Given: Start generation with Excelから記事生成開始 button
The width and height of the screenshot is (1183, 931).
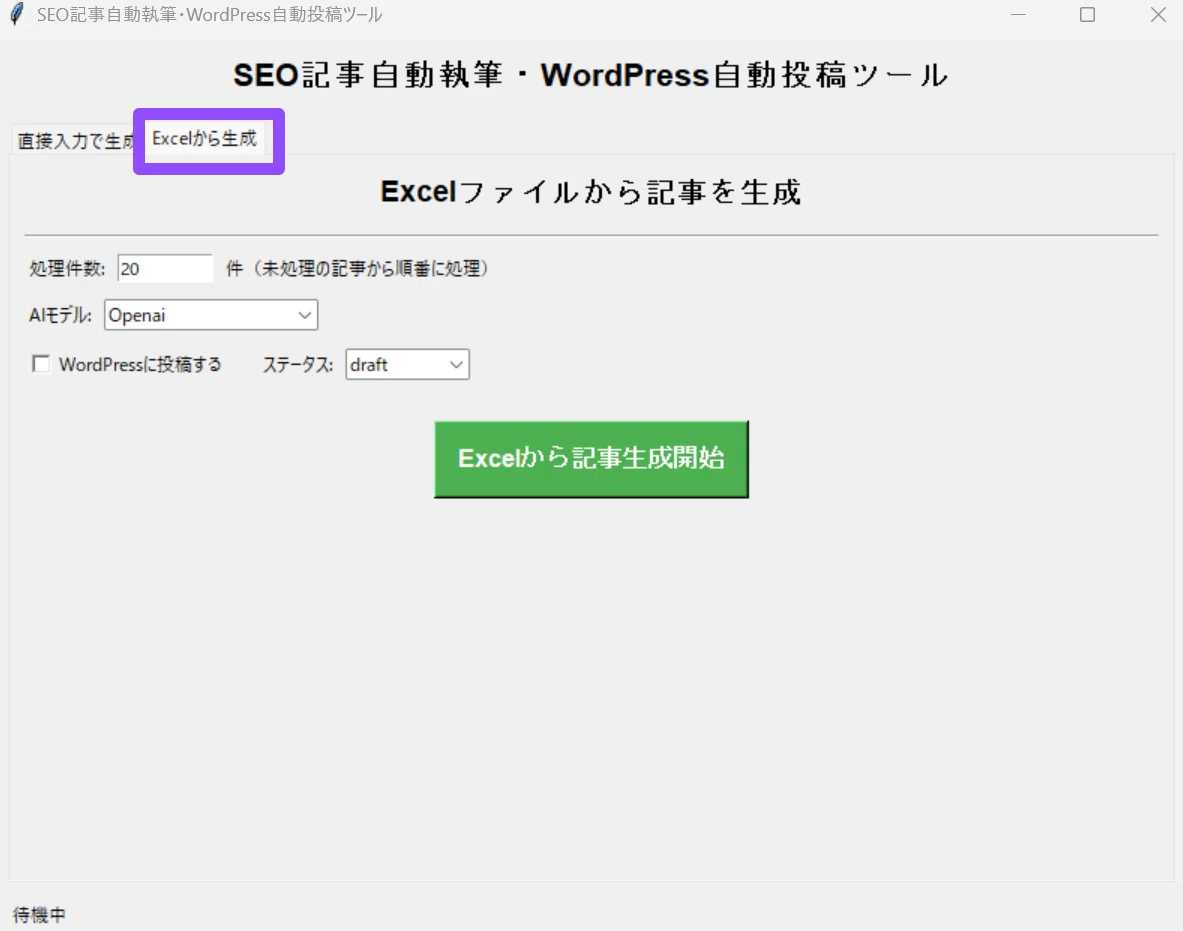Looking at the screenshot, I should (x=592, y=459).
